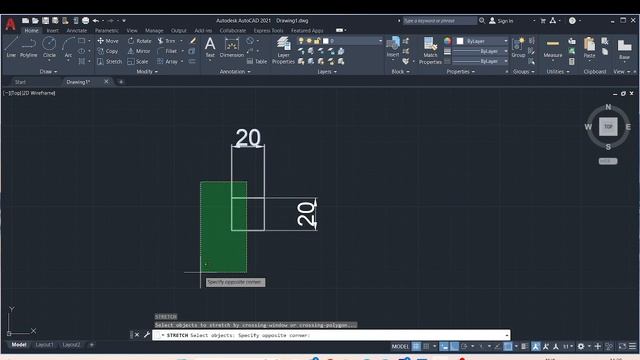This screenshot has width=640, height=360.
Task: Toggle ortho mode in status bar
Action: click(454, 346)
